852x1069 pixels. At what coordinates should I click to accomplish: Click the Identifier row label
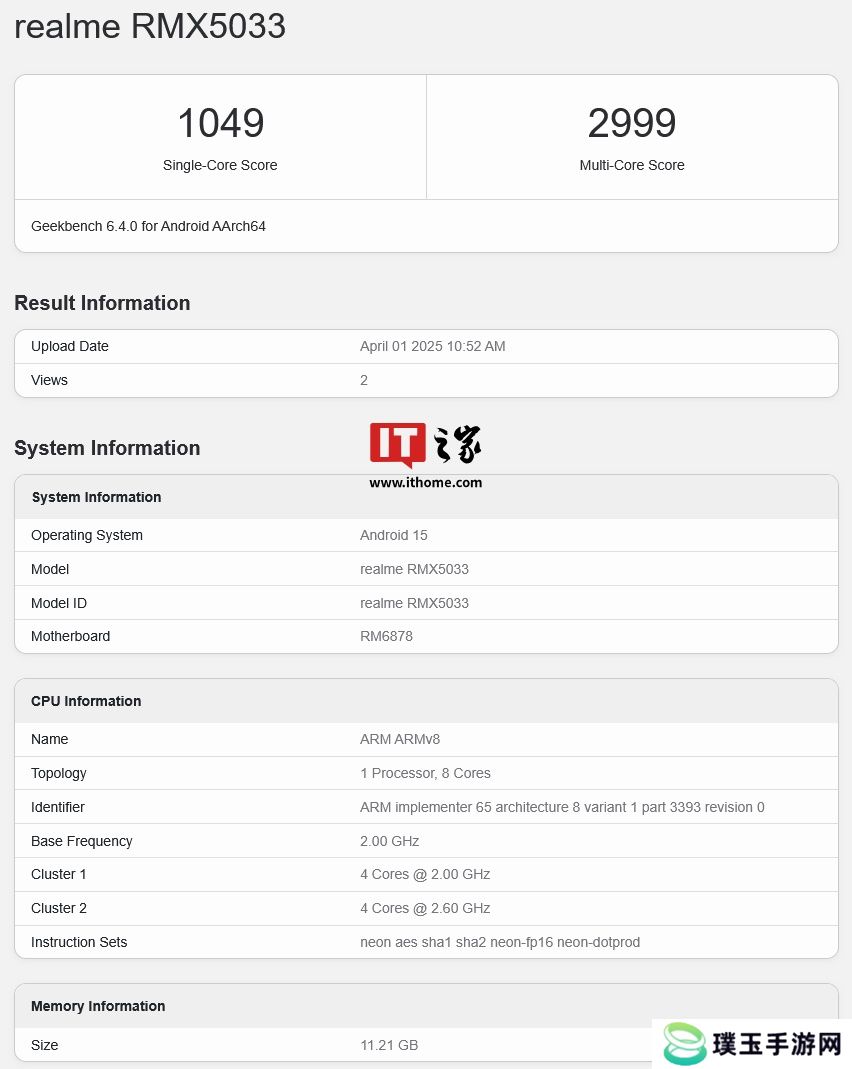click(57, 807)
